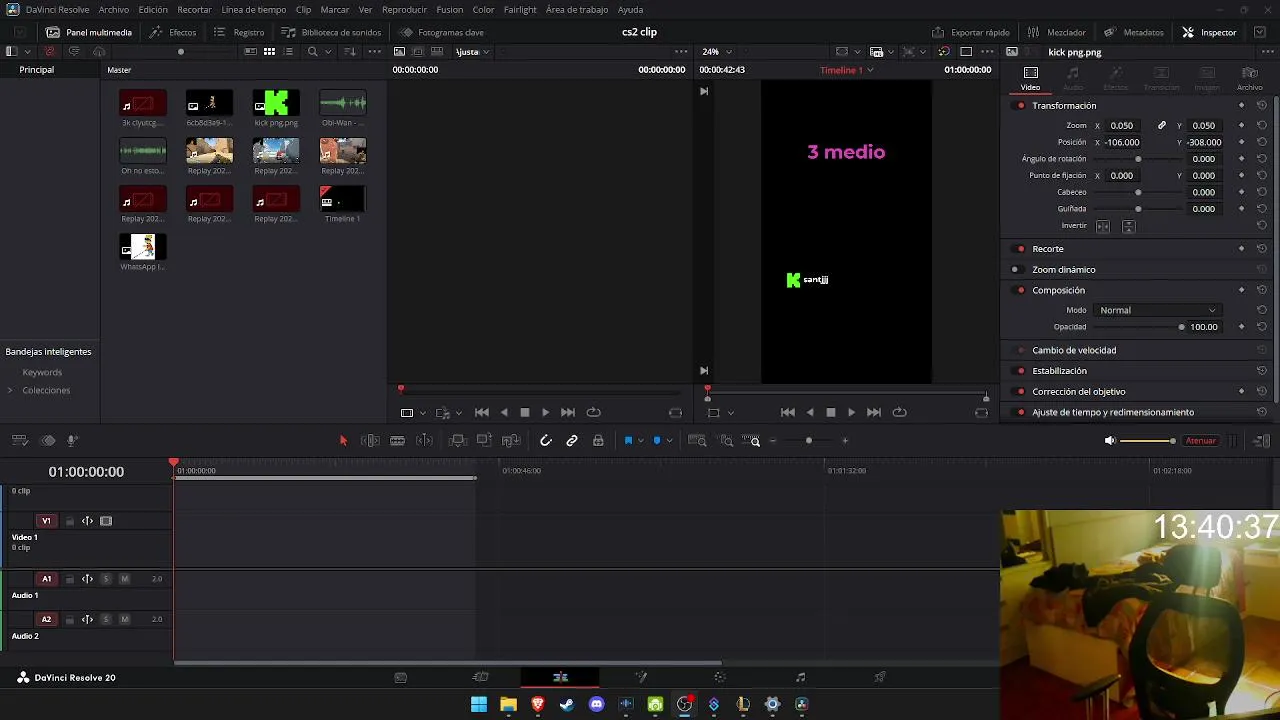Add a blue marker to the timeline

tap(657, 440)
